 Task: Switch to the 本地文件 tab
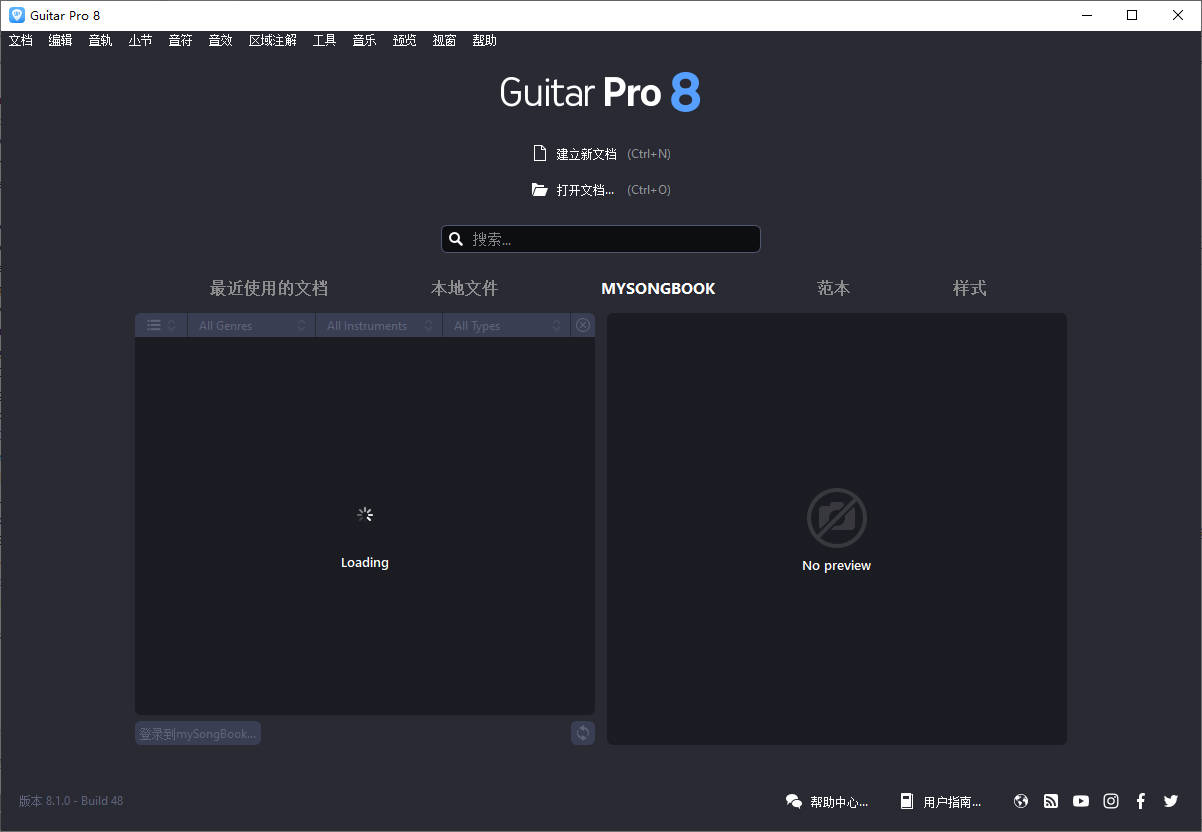pos(464,288)
